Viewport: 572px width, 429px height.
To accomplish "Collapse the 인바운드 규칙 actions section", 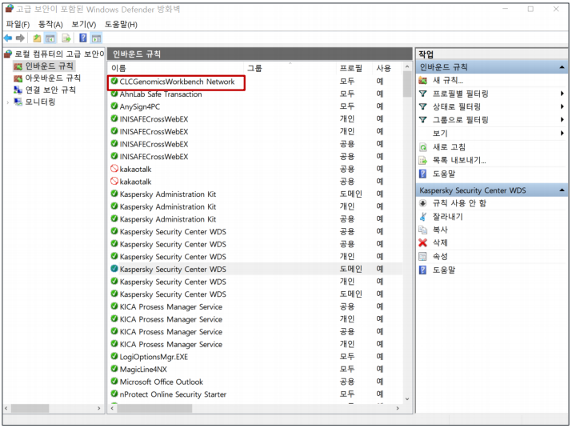I will (562, 67).
